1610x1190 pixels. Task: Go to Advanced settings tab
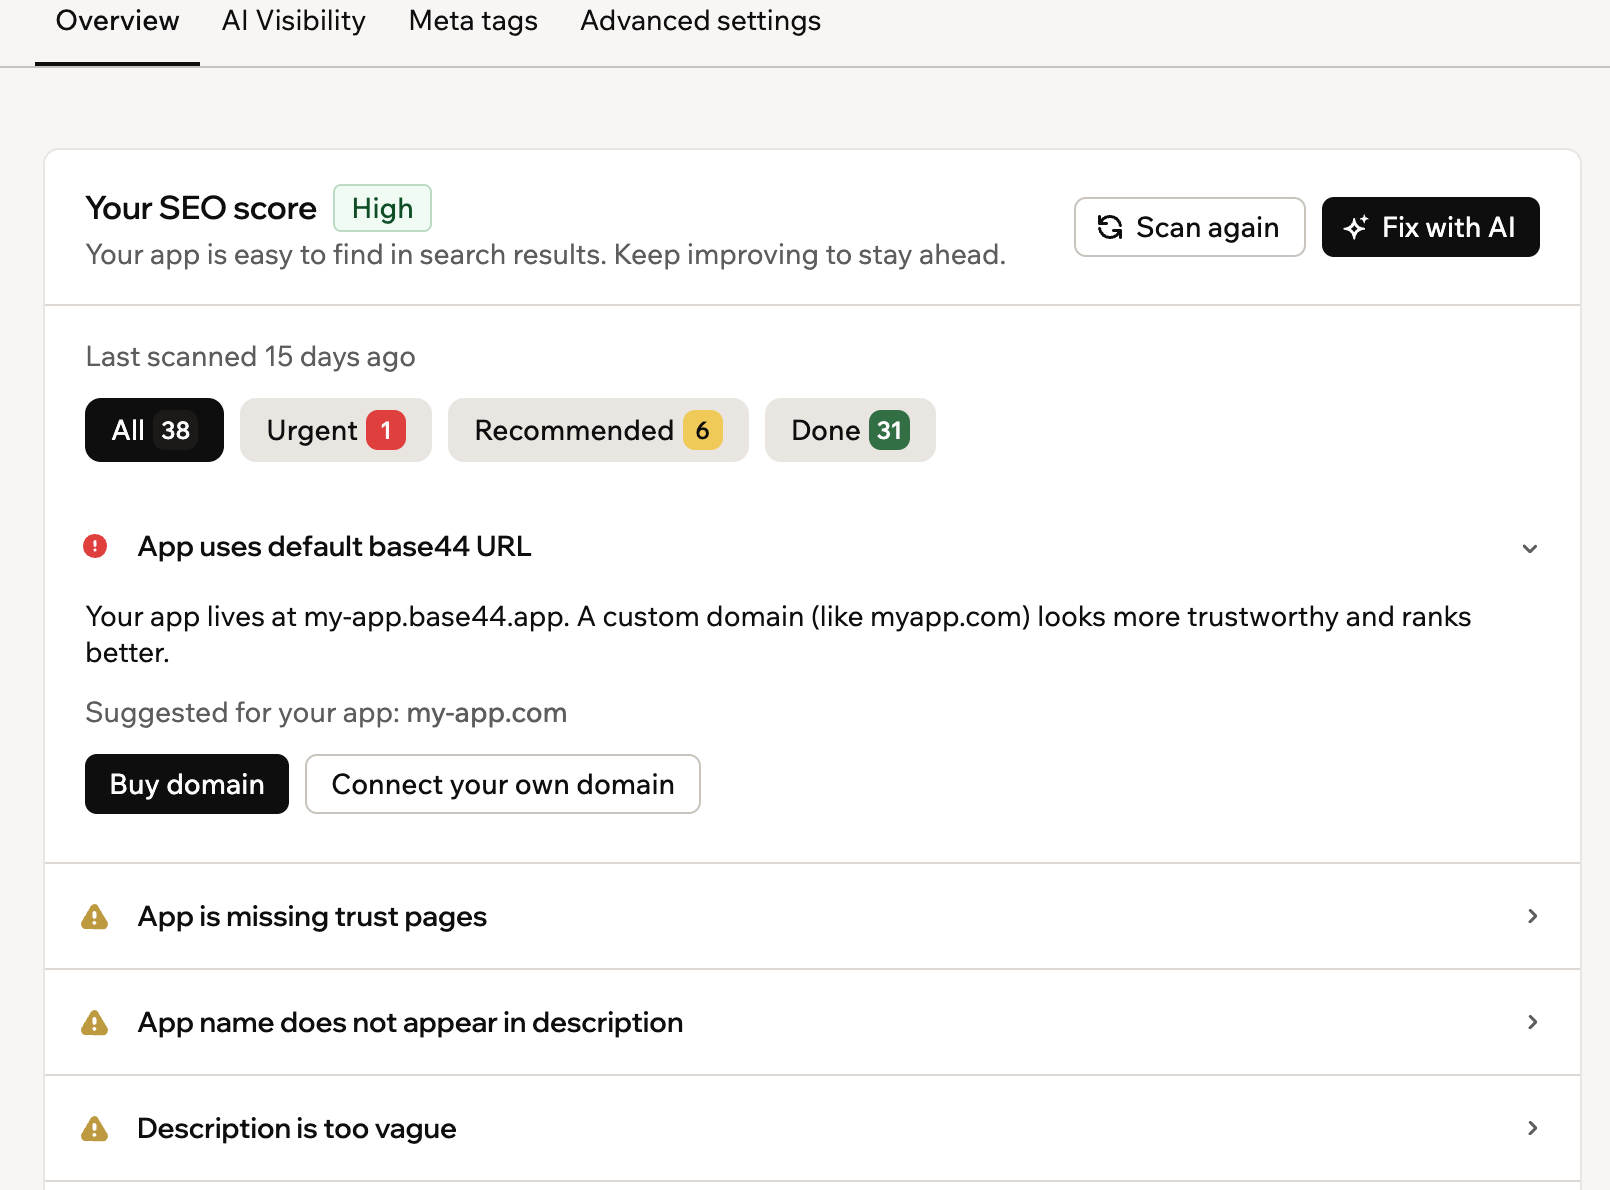pos(700,21)
